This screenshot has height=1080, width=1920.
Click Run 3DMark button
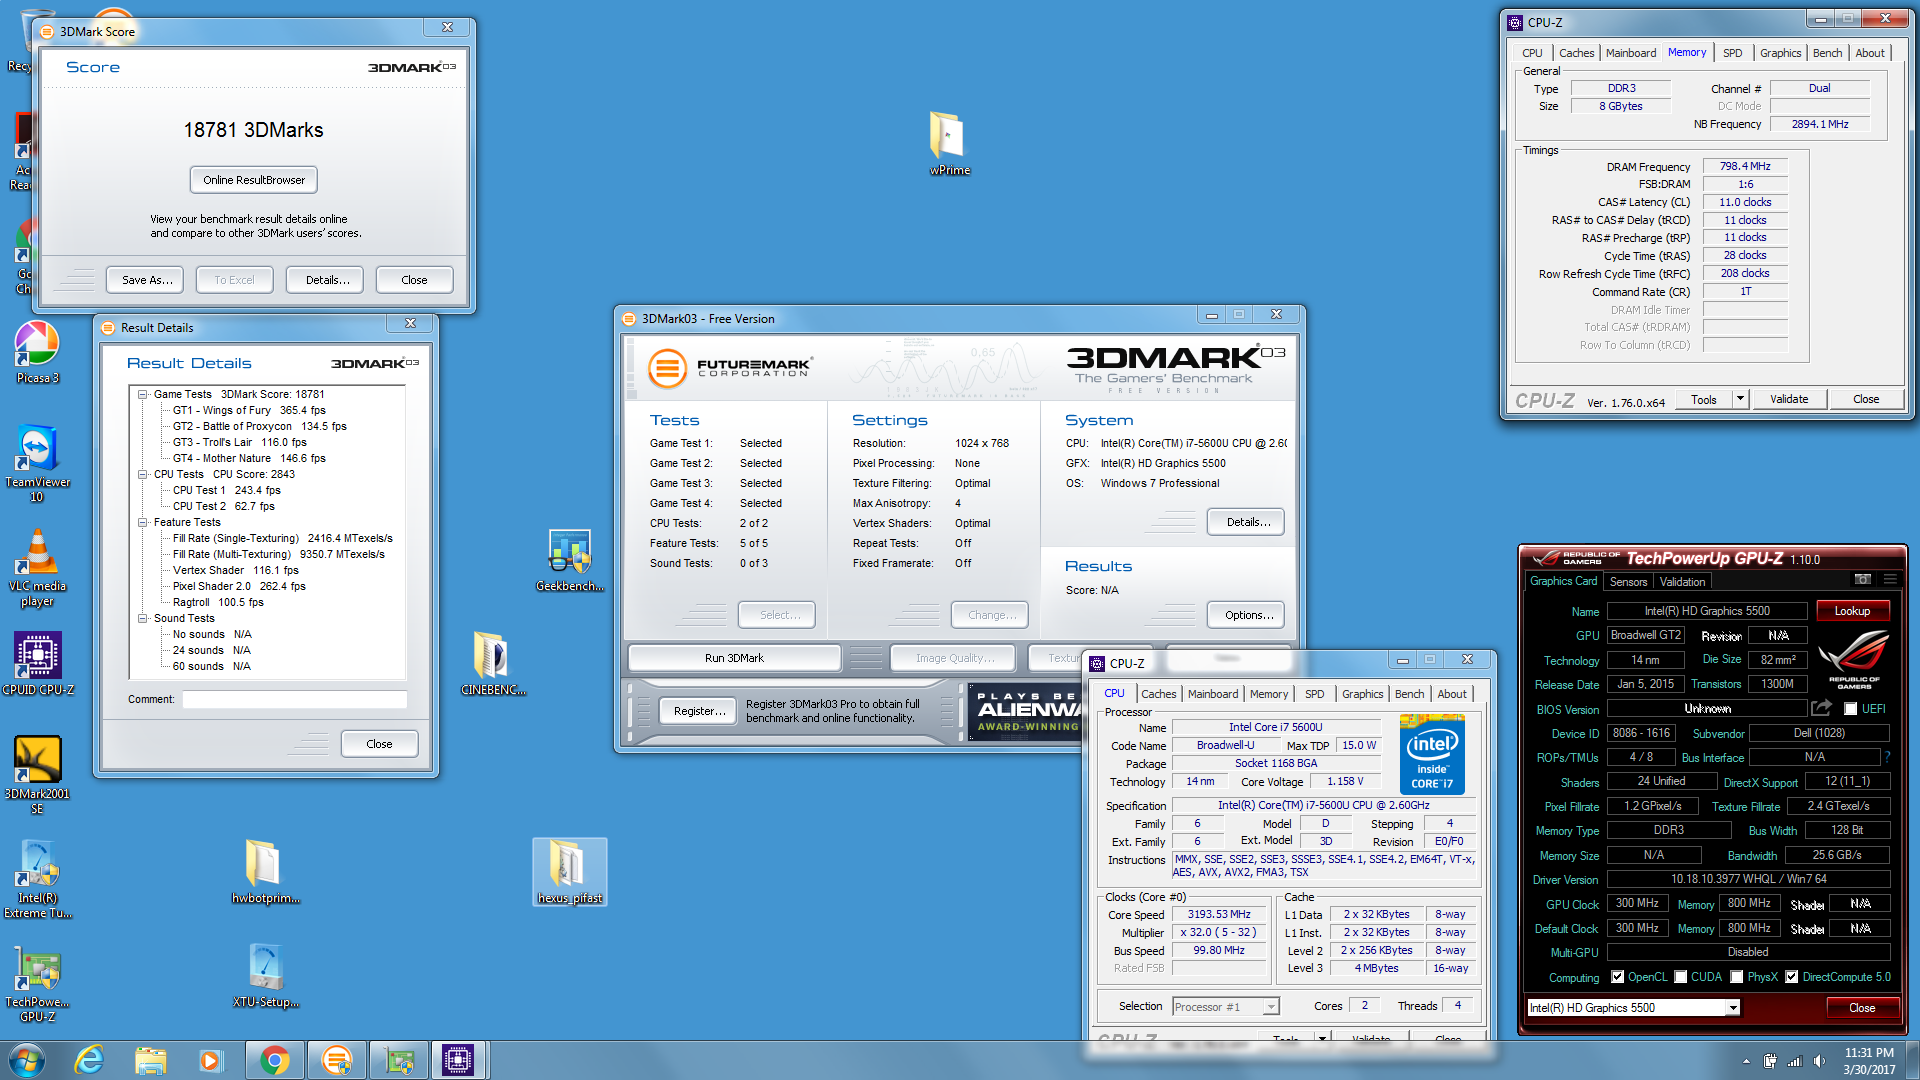[x=734, y=658]
